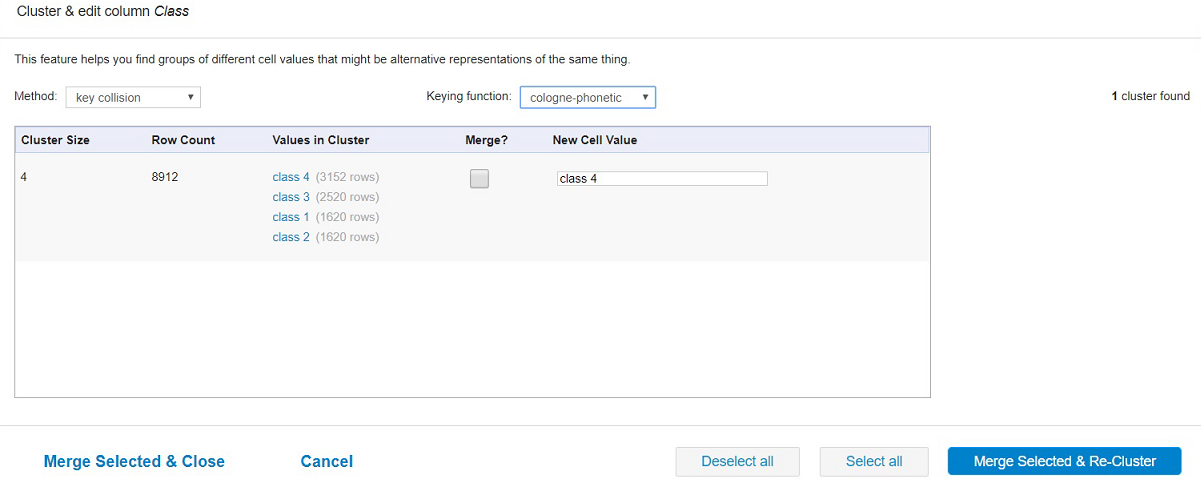1204x483 pixels.
Task: Select the 'class 3' cluster value
Action: pos(291,197)
